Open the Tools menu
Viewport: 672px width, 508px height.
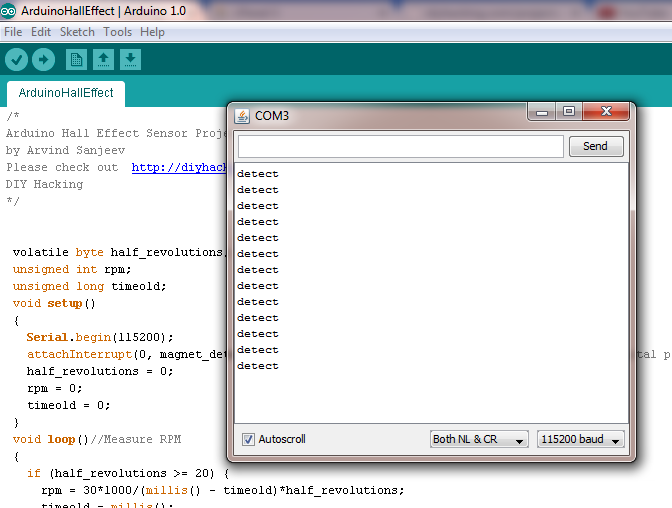[x=117, y=32]
